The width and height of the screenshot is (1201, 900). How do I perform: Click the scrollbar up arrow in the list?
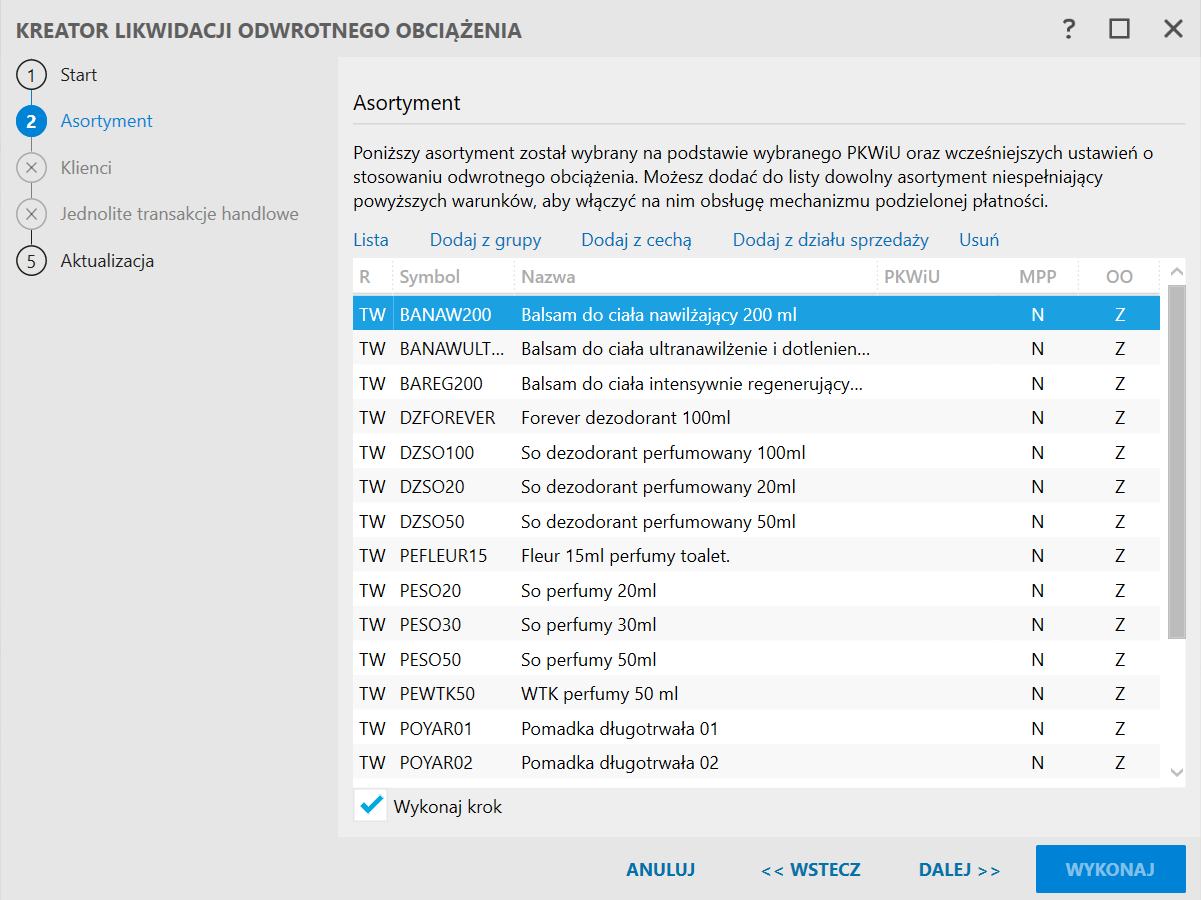point(1176,272)
